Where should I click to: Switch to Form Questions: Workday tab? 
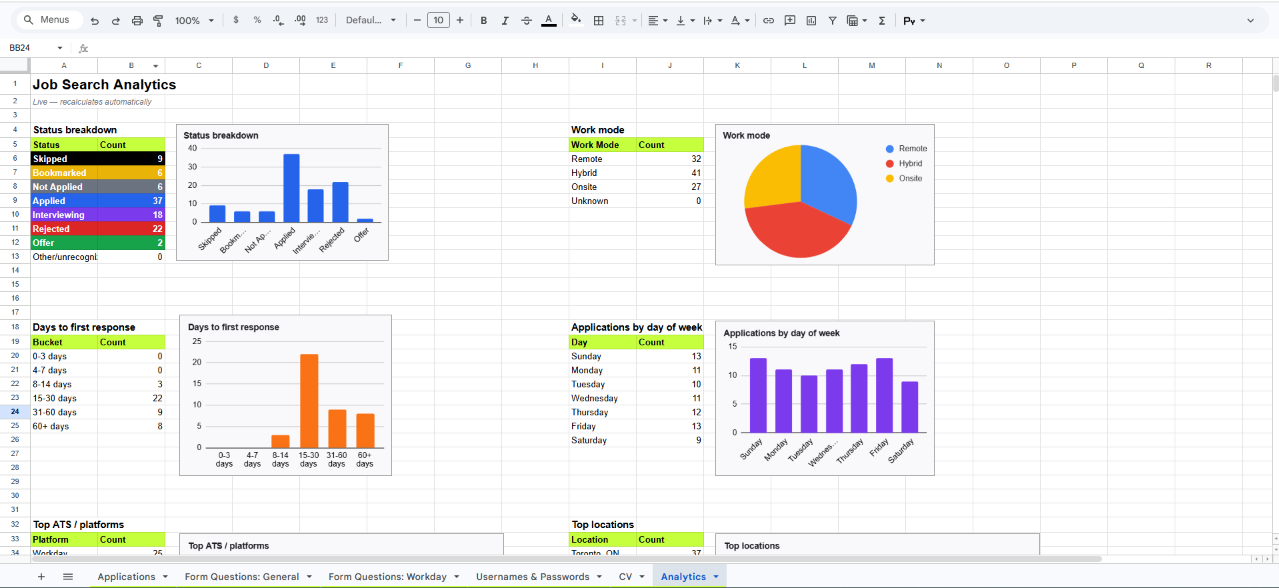coord(386,577)
